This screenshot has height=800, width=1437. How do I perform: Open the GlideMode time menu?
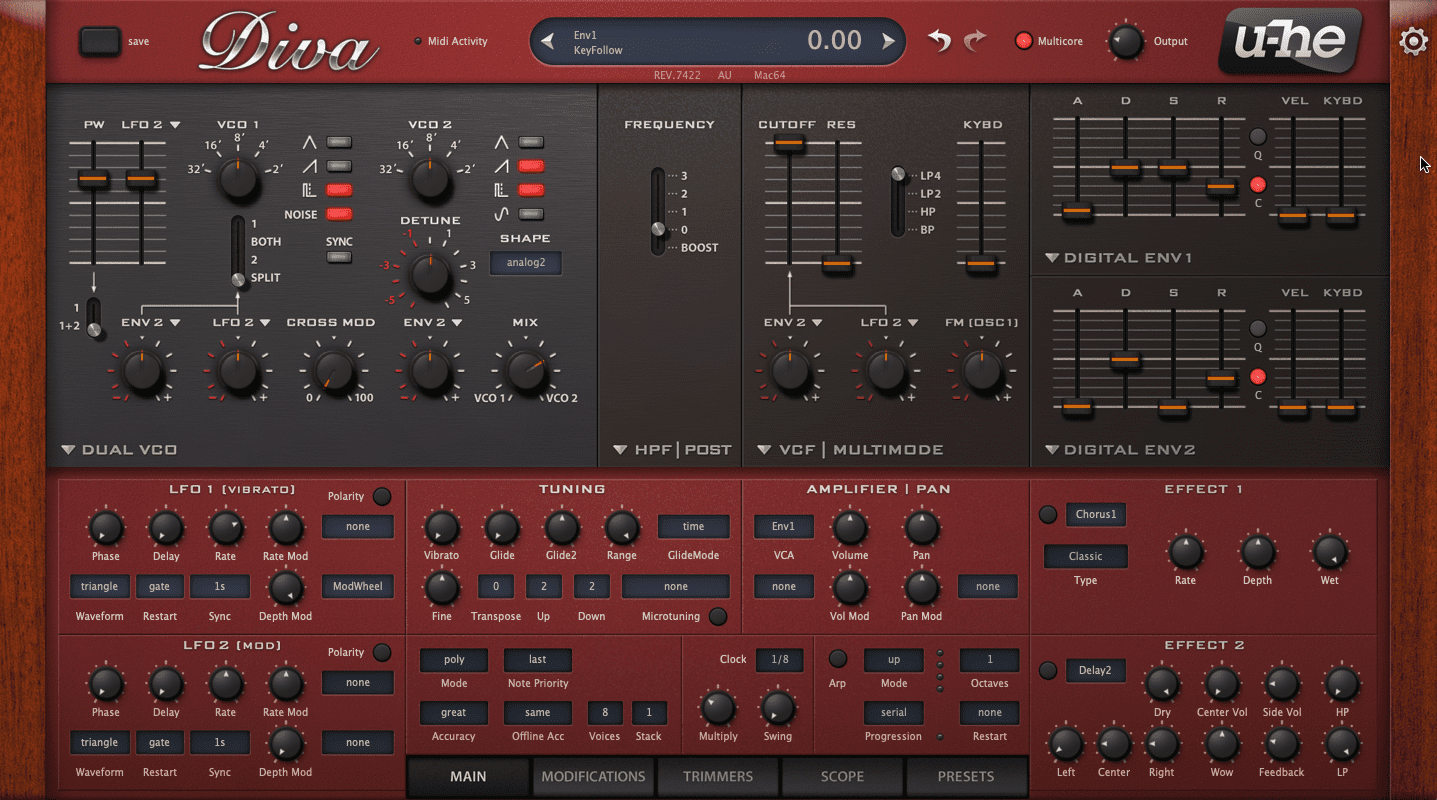pyautogui.click(x=694, y=527)
